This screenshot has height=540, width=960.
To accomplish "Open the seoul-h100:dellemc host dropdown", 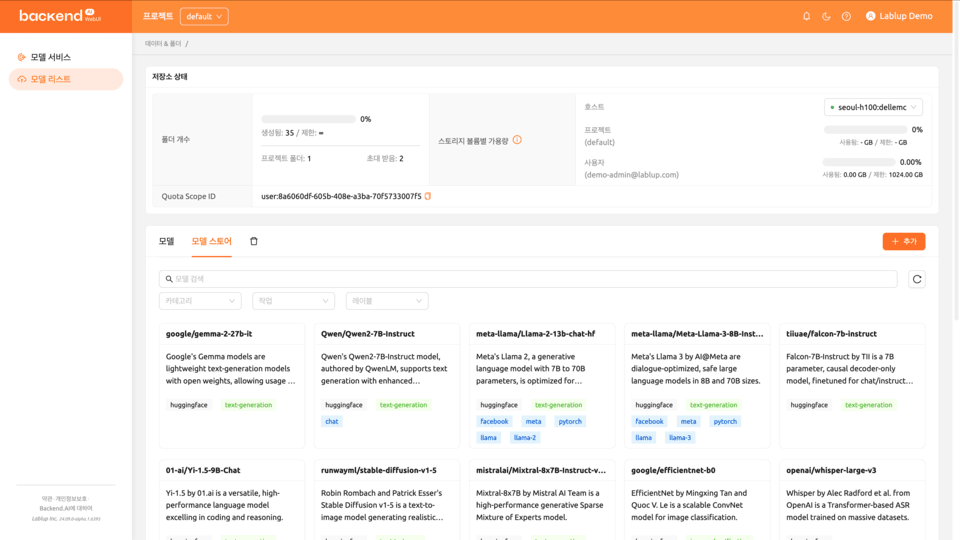I will (x=873, y=107).
